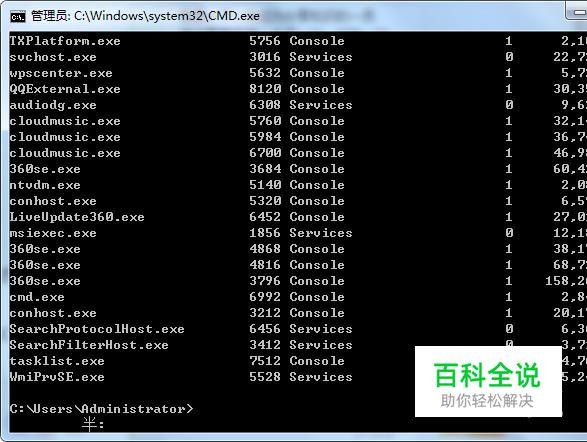The height and width of the screenshot is (442, 587).
Task: Click PID 5760 of first cloudmusic.exe
Action: click(x=265, y=121)
